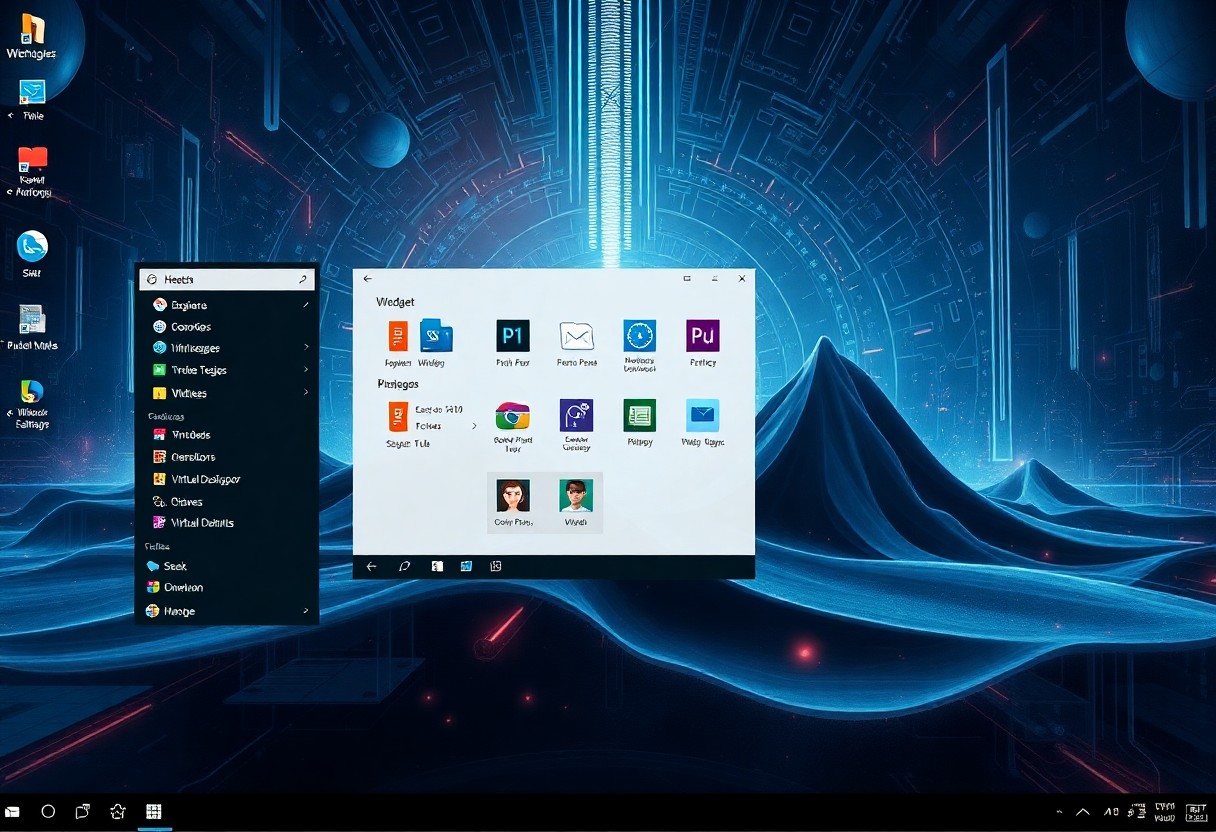1216x832 pixels.
Task: Open the gray document desktop shortcut
Action: [32, 320]
